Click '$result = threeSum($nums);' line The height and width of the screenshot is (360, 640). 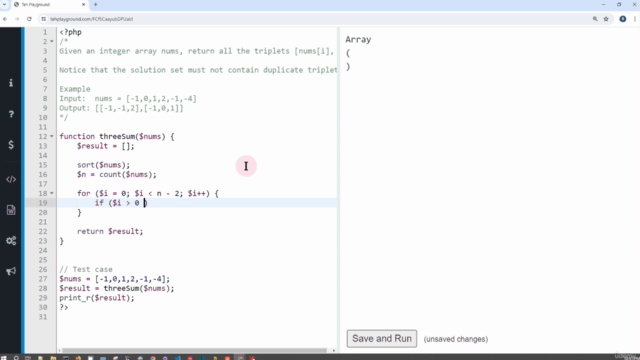point(117,288)
